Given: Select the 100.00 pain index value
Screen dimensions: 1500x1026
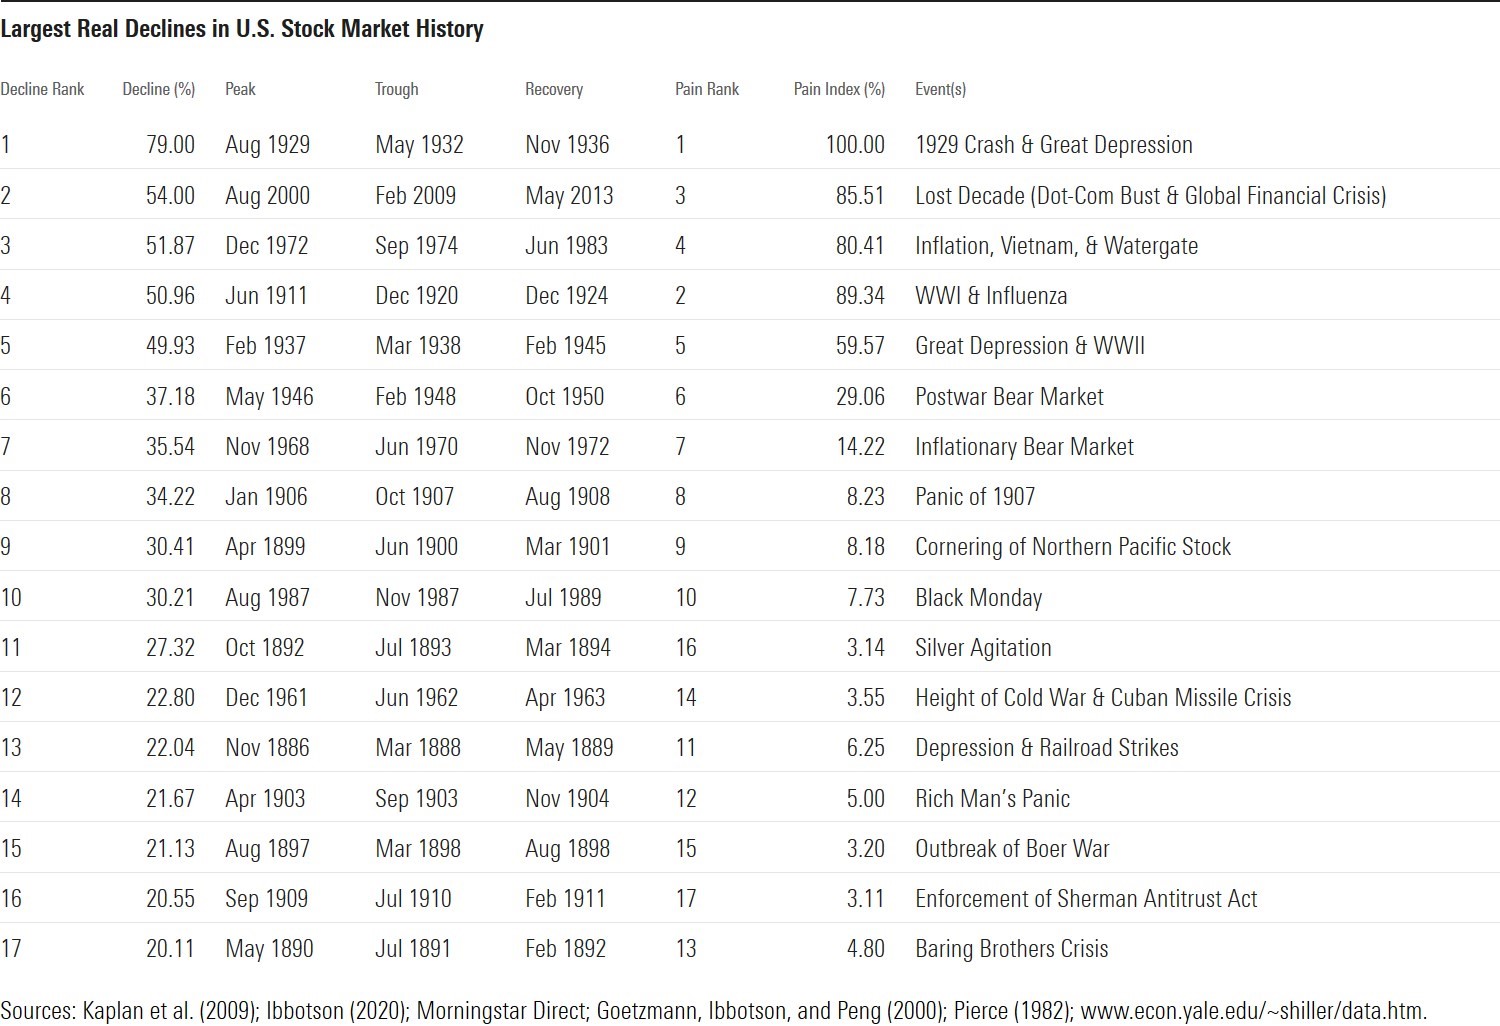Looking at the screenshot, I should tap(856, 145).
